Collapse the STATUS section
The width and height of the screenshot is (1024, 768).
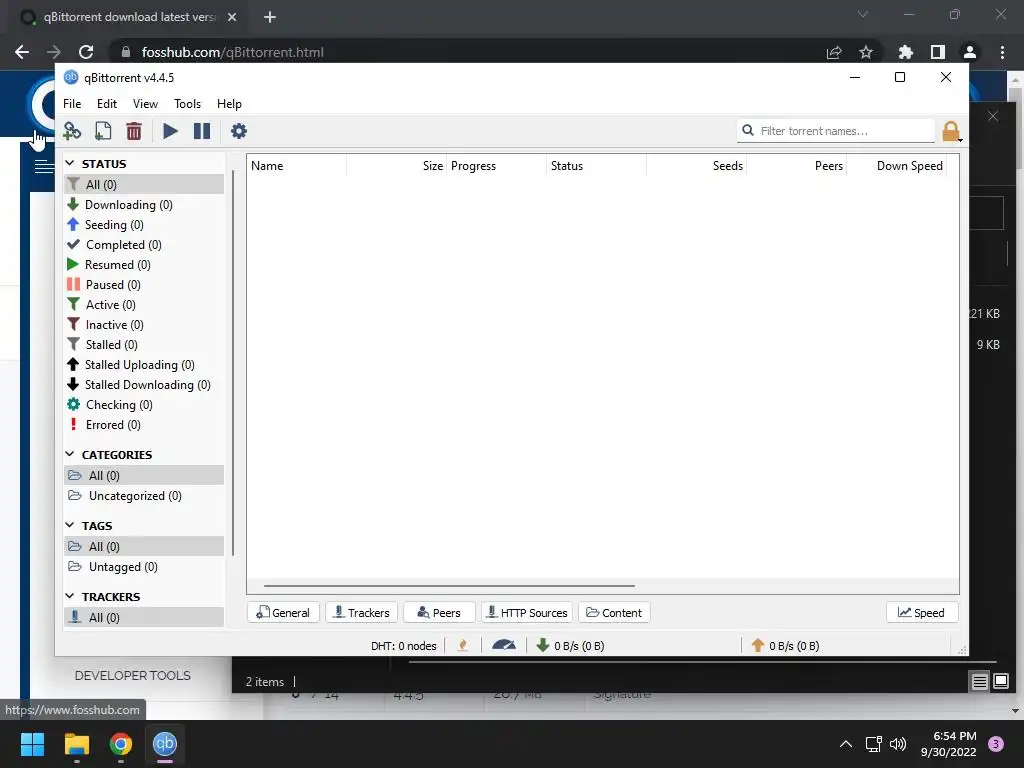70,163
